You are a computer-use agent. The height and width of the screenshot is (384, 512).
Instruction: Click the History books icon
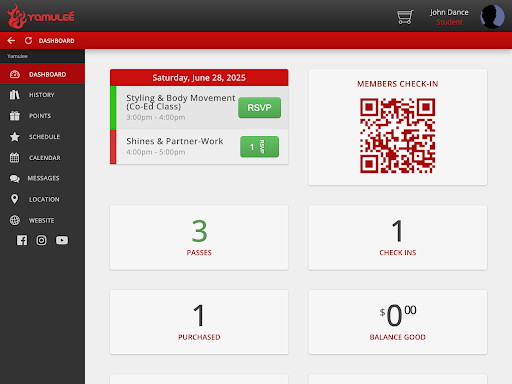click(x=14, y=95)
